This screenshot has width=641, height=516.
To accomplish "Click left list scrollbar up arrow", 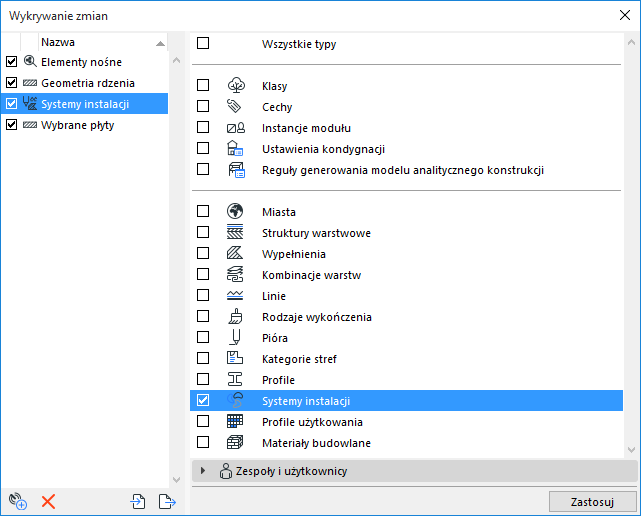I will coord(176,61).
